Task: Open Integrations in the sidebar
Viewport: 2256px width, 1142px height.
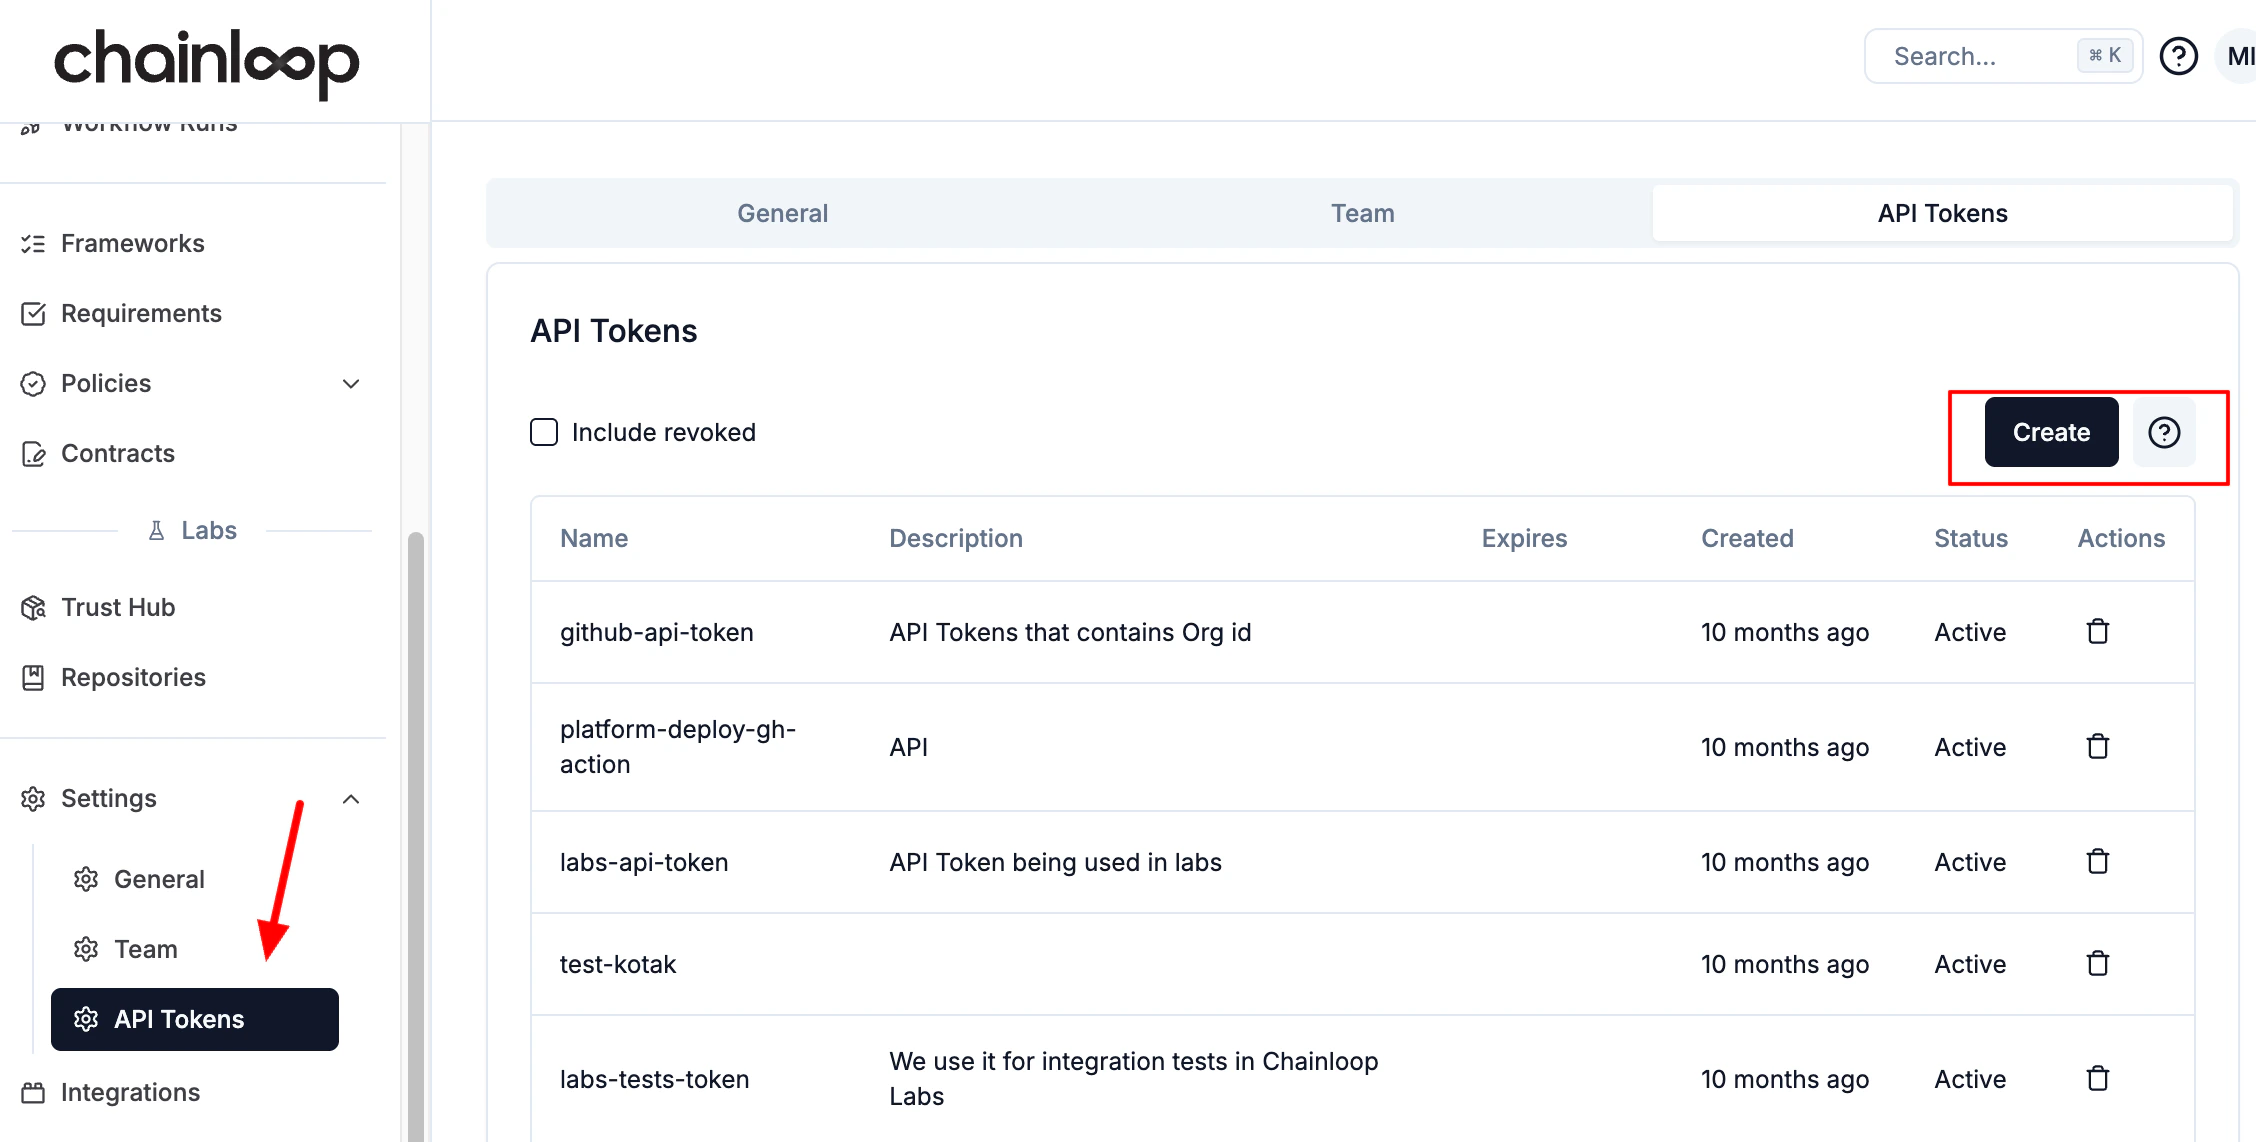Action: [x=130, y=1092]
